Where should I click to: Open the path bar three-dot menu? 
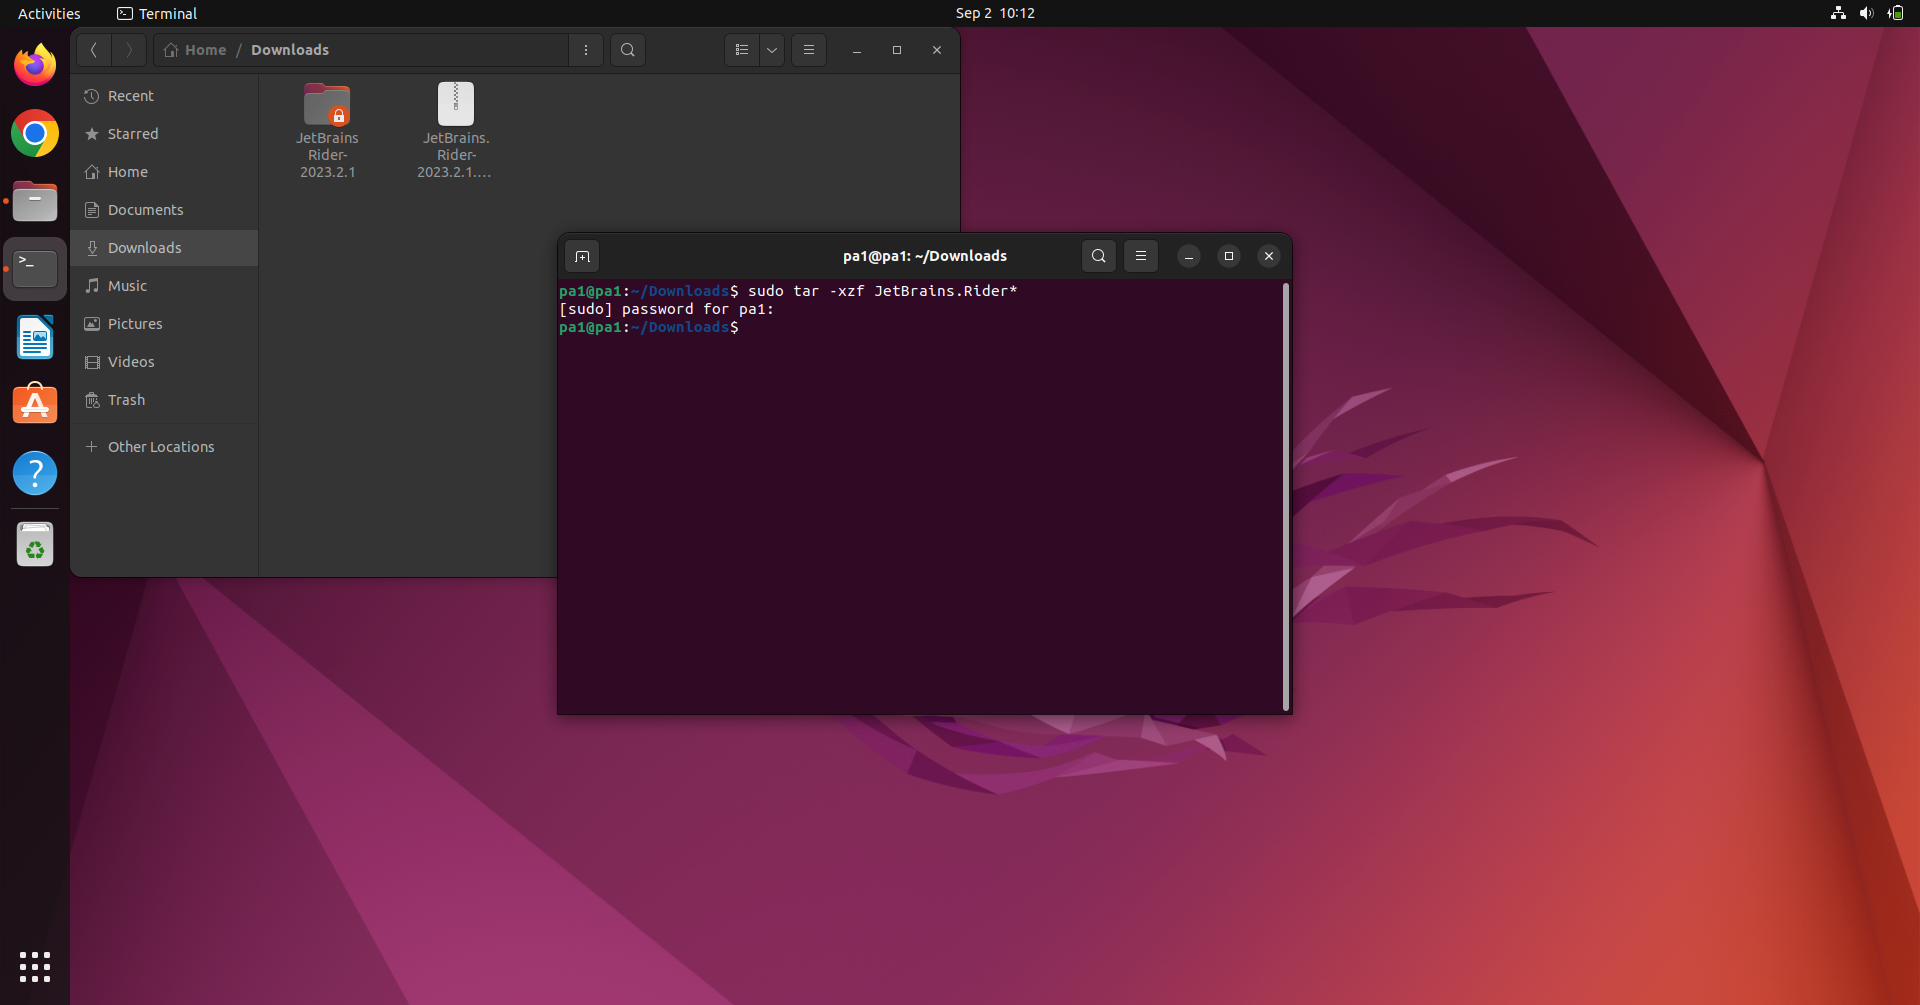tap(585, 50)
